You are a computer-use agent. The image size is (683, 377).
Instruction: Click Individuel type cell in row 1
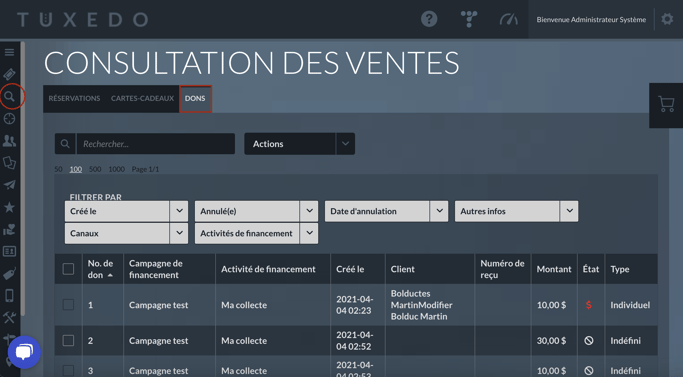(630, 305)
